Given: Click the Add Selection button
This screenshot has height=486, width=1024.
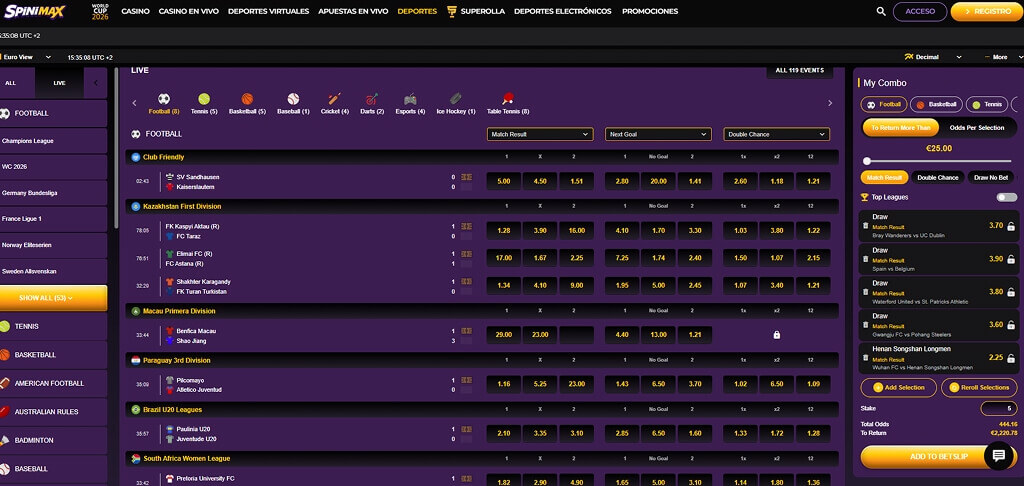Looking at the screenshot, I should pyautogui.click(x=899, y=387).
